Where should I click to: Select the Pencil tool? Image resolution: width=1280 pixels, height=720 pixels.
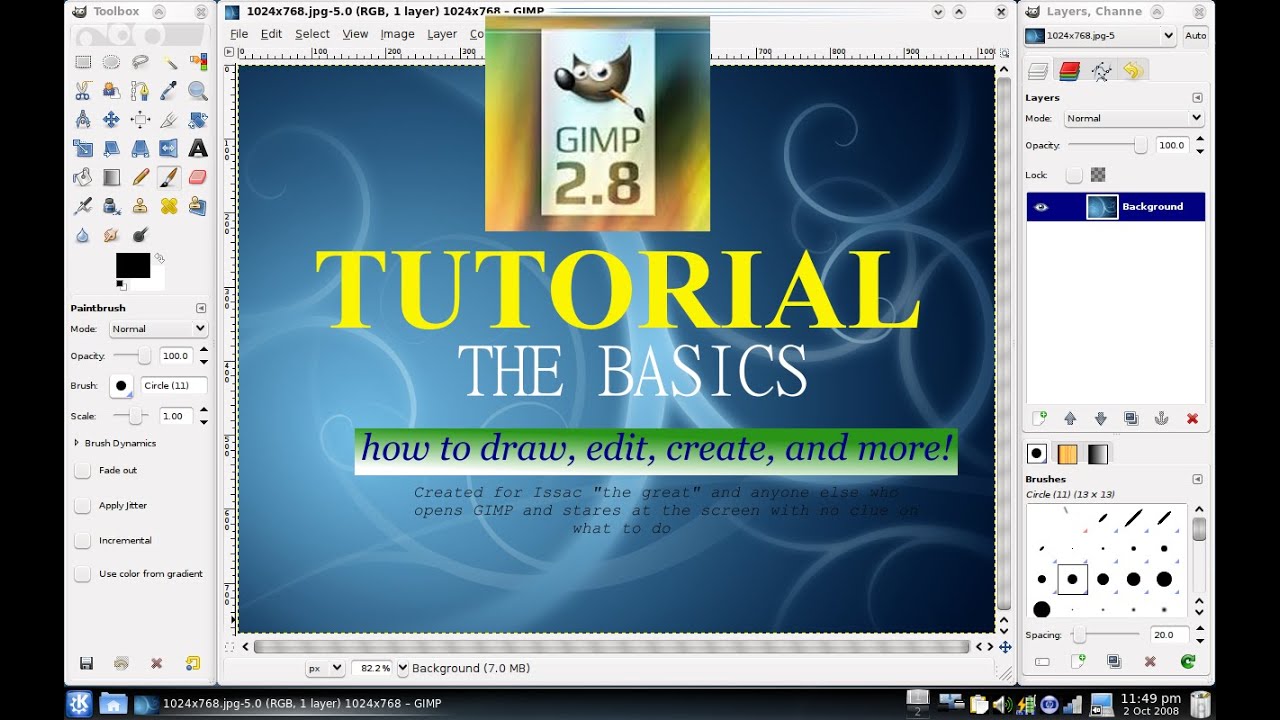141,177
